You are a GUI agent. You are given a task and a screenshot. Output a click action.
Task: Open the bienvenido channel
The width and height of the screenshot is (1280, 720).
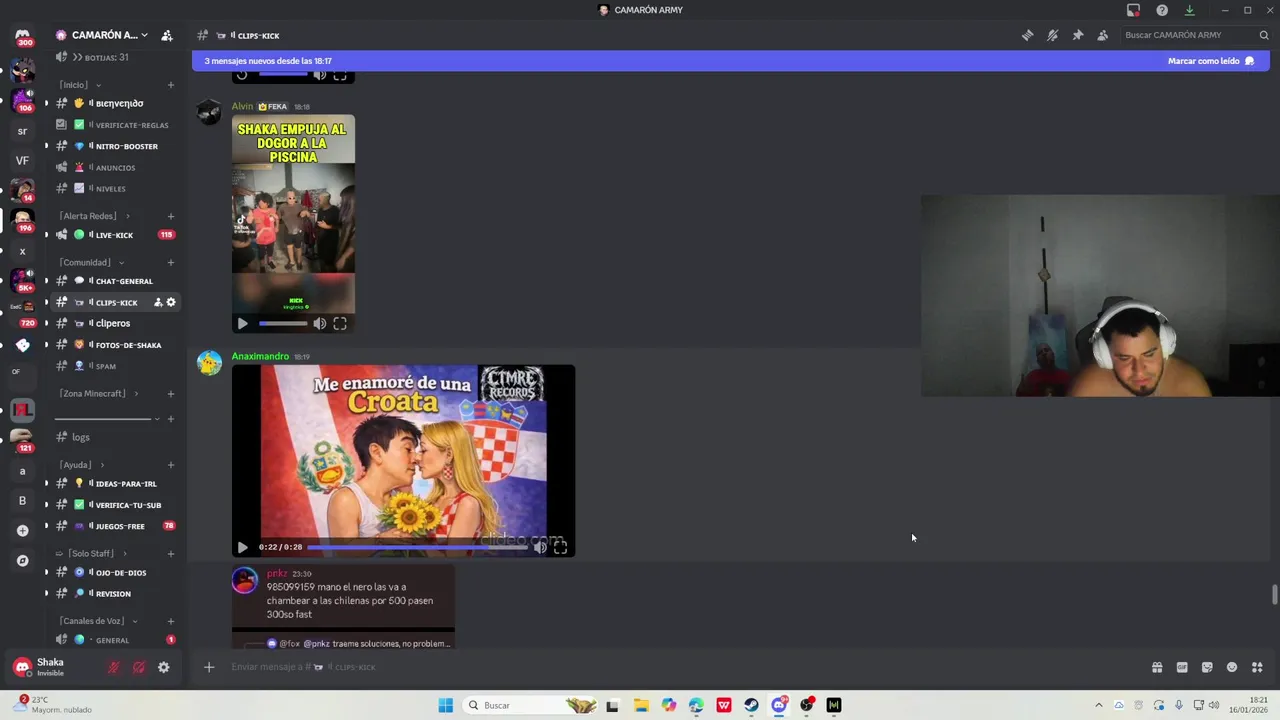tap(115, 103)
